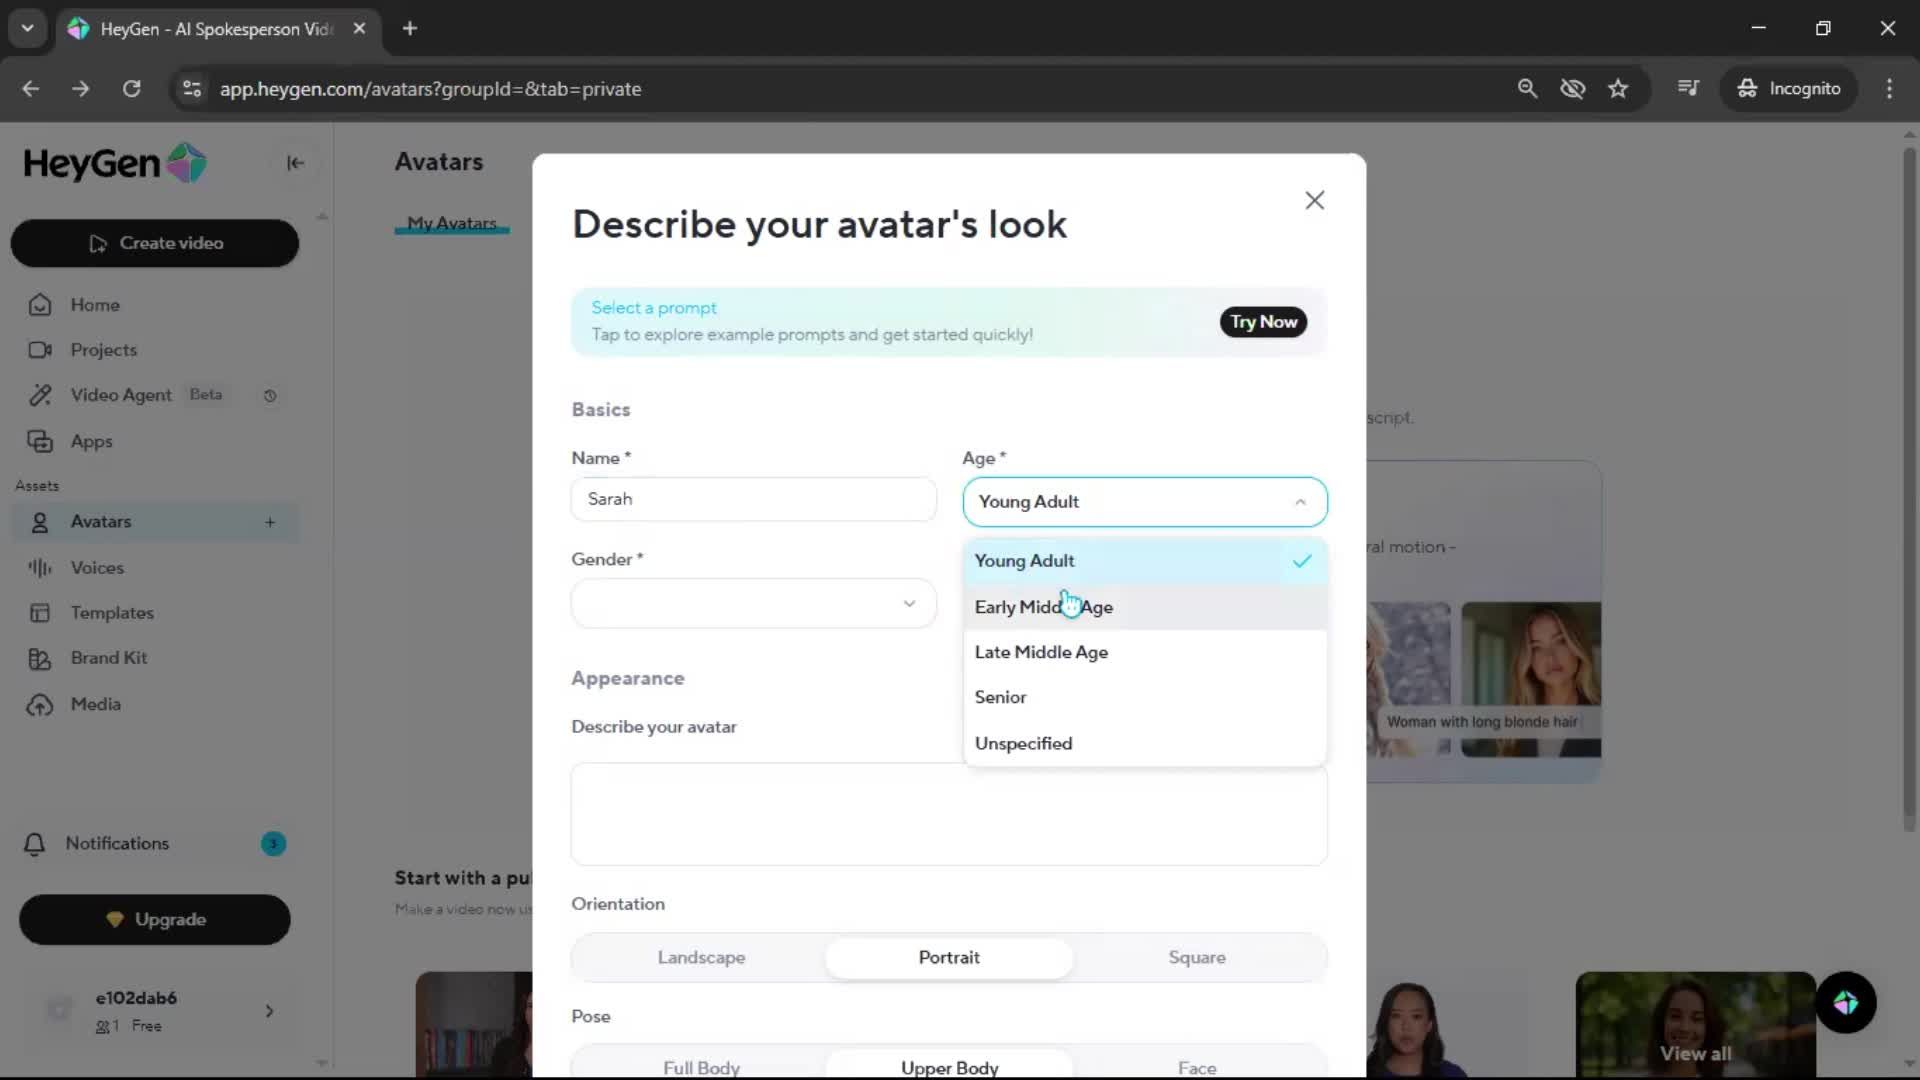Choose Late Middle Age option
1920x1080 pixels.
pyautogui.click(x=1041, y=652)
